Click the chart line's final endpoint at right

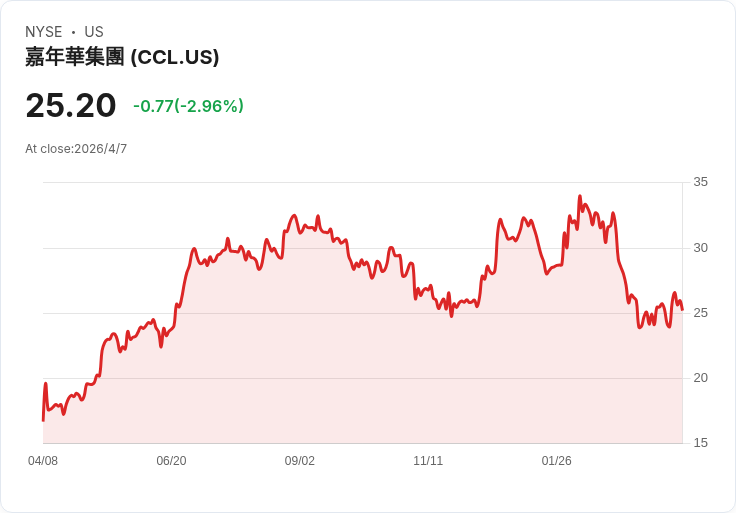point(682,310)
